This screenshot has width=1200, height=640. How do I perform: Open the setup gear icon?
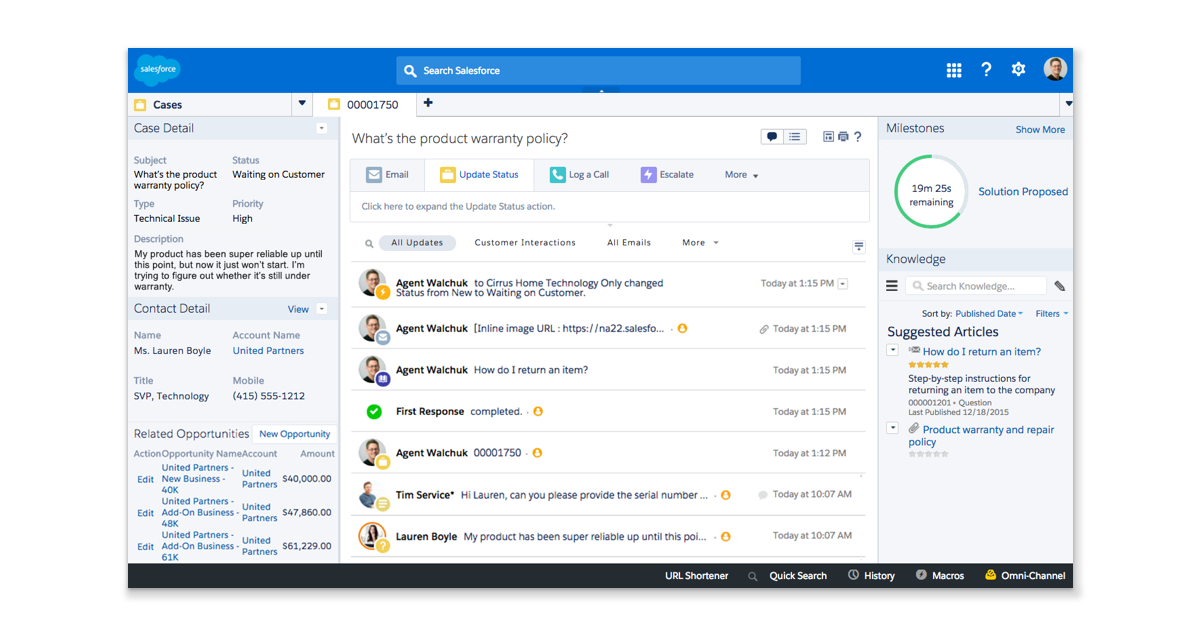1018,70
